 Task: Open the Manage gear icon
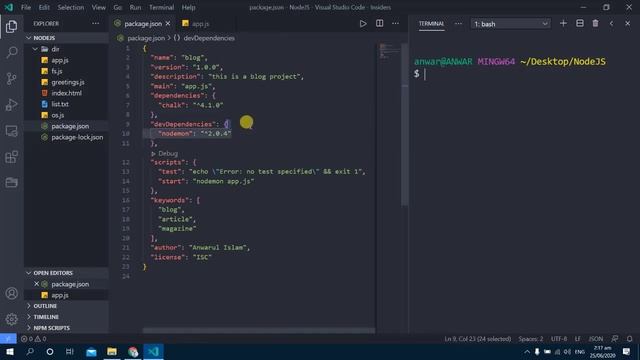[x=11, y=319]
